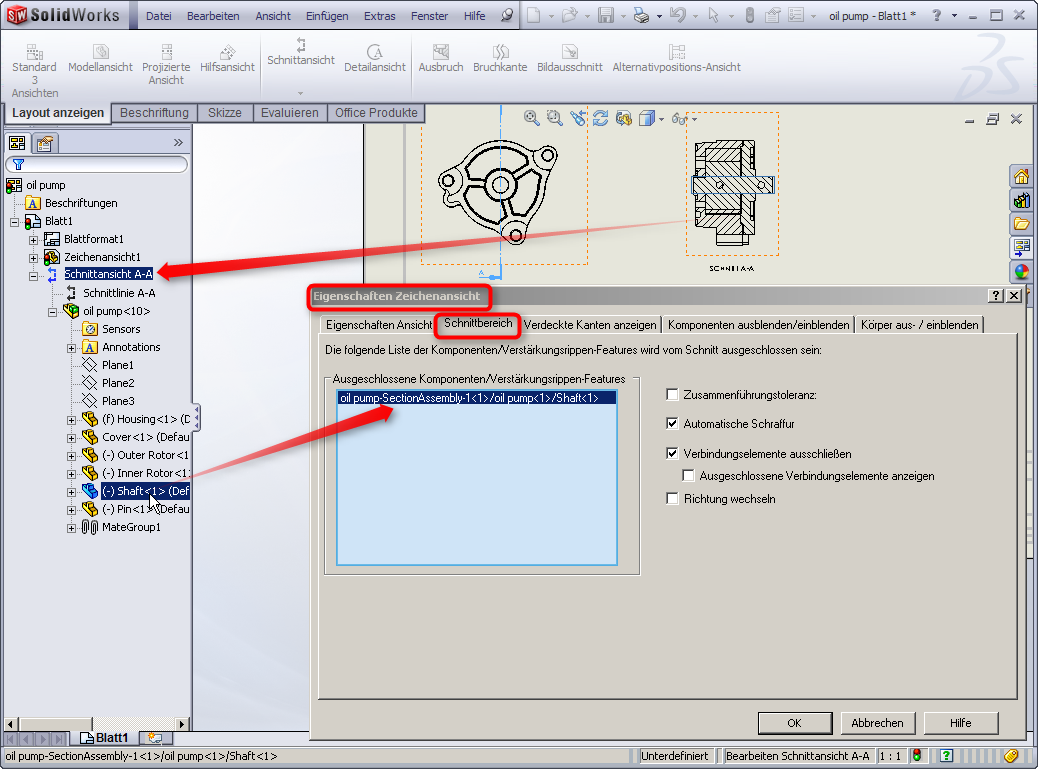Select the Bruchkante tool
Screen dimensions: 1038x769
pyautogui.click(x=500, y=58)
